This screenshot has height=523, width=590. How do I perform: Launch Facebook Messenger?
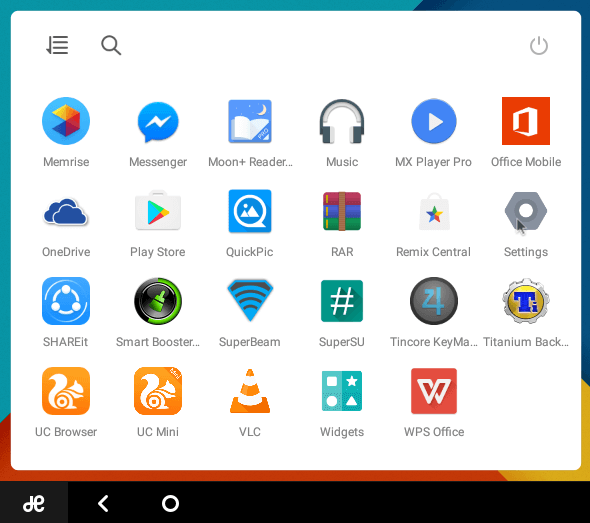coord(158,122)
